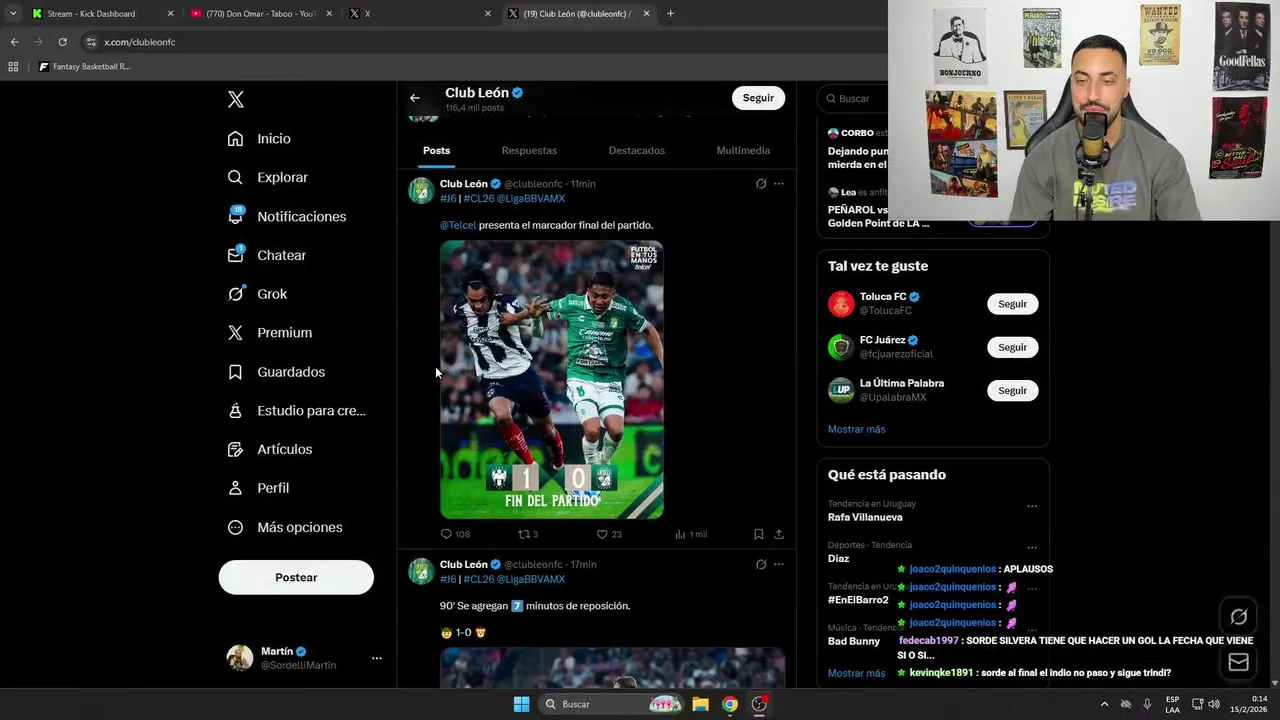The image size is (1280, 720).
Task: Follow La Última Palabra
Action: click(1012, 390)
